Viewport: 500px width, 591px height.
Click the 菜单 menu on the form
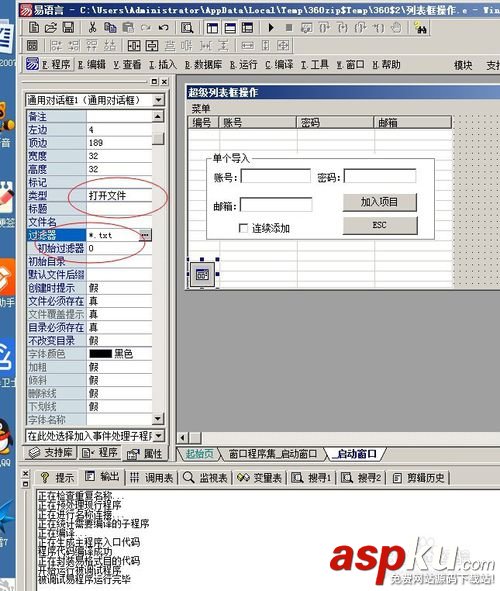click(200, 109)
